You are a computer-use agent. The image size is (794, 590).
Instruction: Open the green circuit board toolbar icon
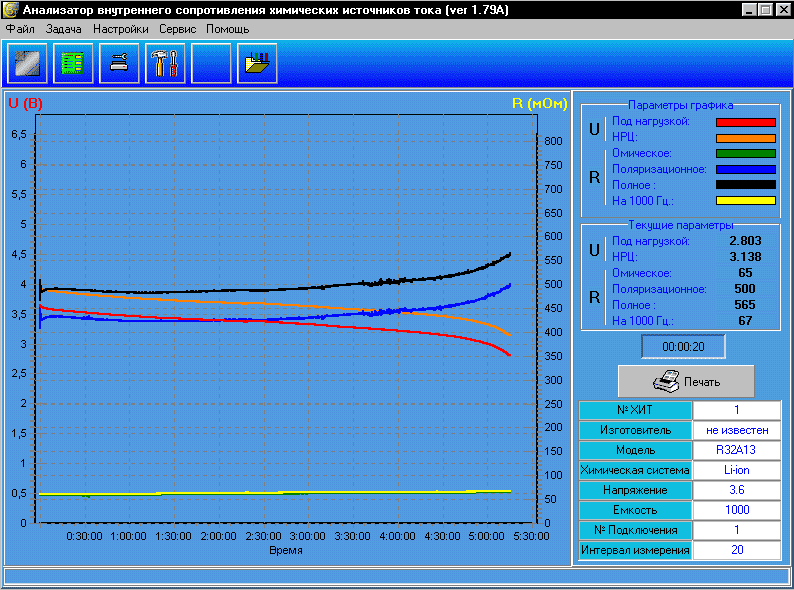click(73, 63)
